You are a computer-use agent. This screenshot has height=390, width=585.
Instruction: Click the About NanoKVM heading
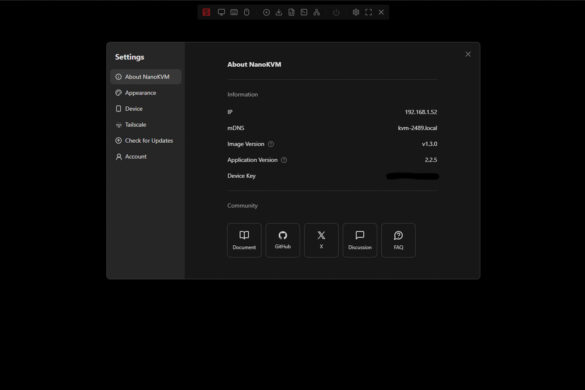point(254,65)
